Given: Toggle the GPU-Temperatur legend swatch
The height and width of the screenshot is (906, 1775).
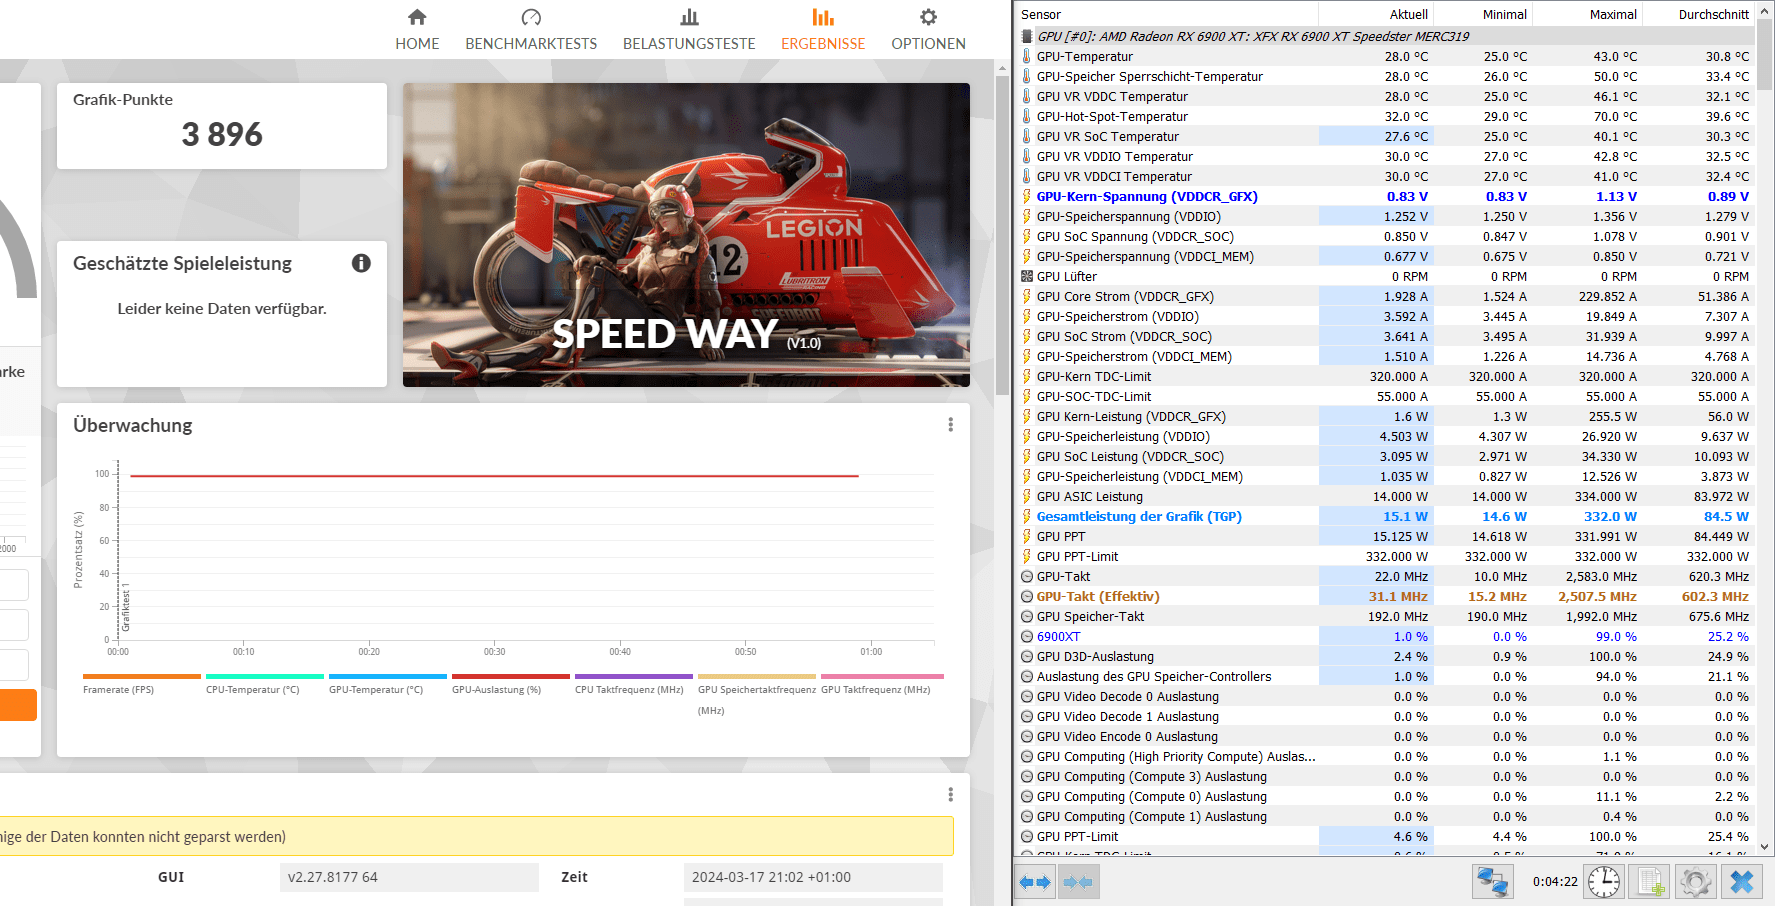Looking at the screenshot, I should point(387,677).
